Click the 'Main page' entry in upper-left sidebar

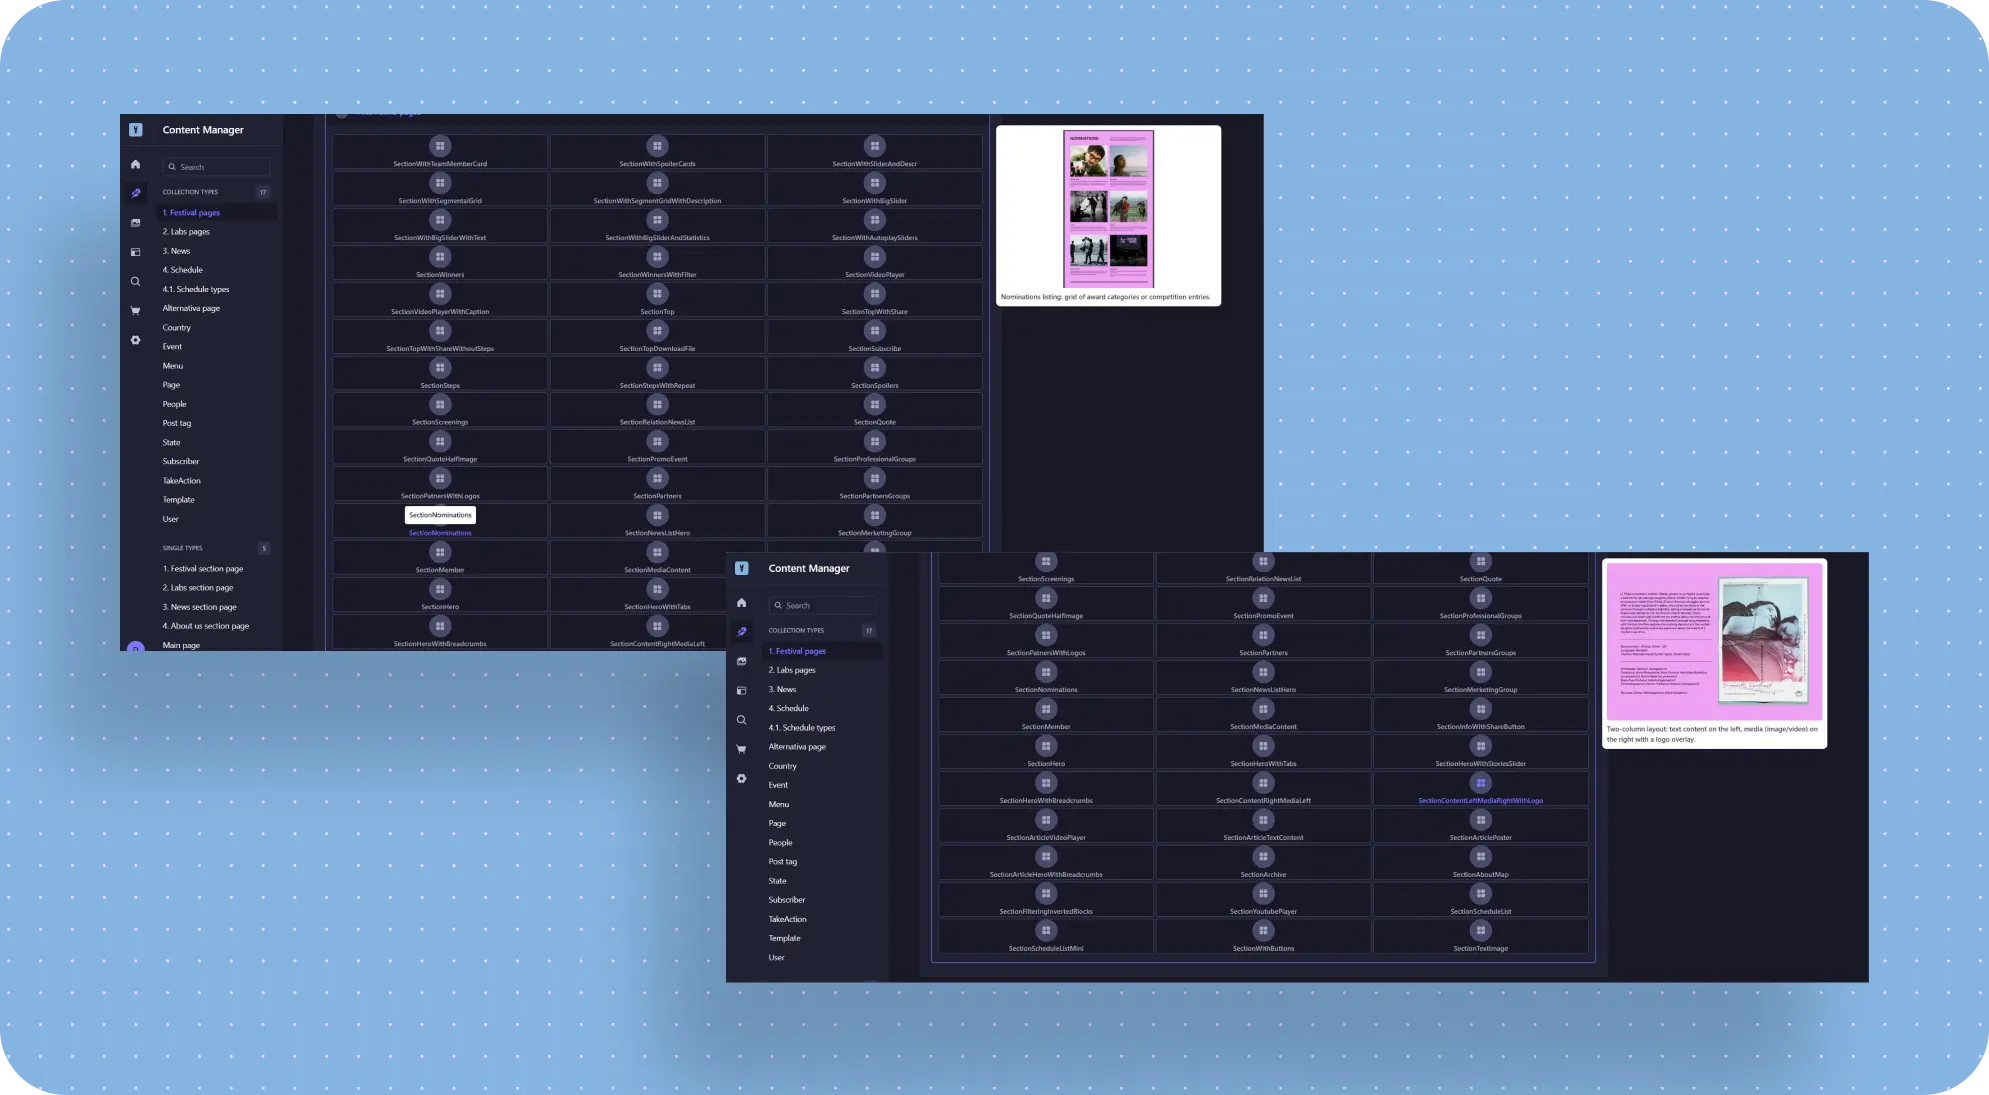coord(182,645)
